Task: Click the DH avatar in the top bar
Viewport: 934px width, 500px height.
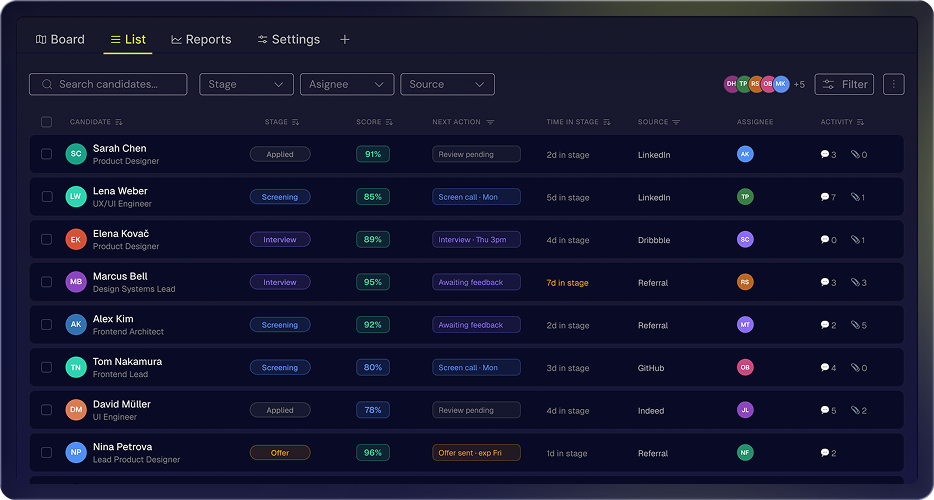Action: coord(731,84)
